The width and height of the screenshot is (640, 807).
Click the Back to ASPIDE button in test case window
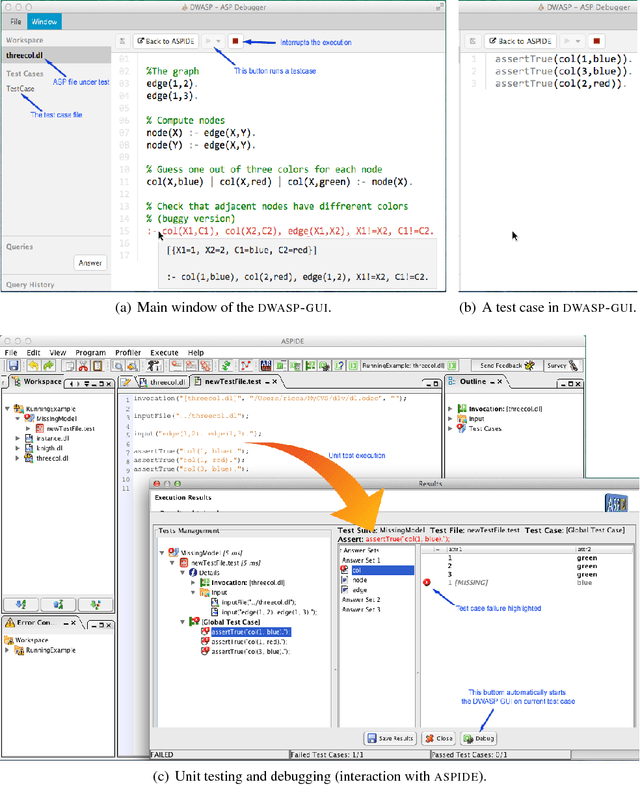click(x=520, y=41)
